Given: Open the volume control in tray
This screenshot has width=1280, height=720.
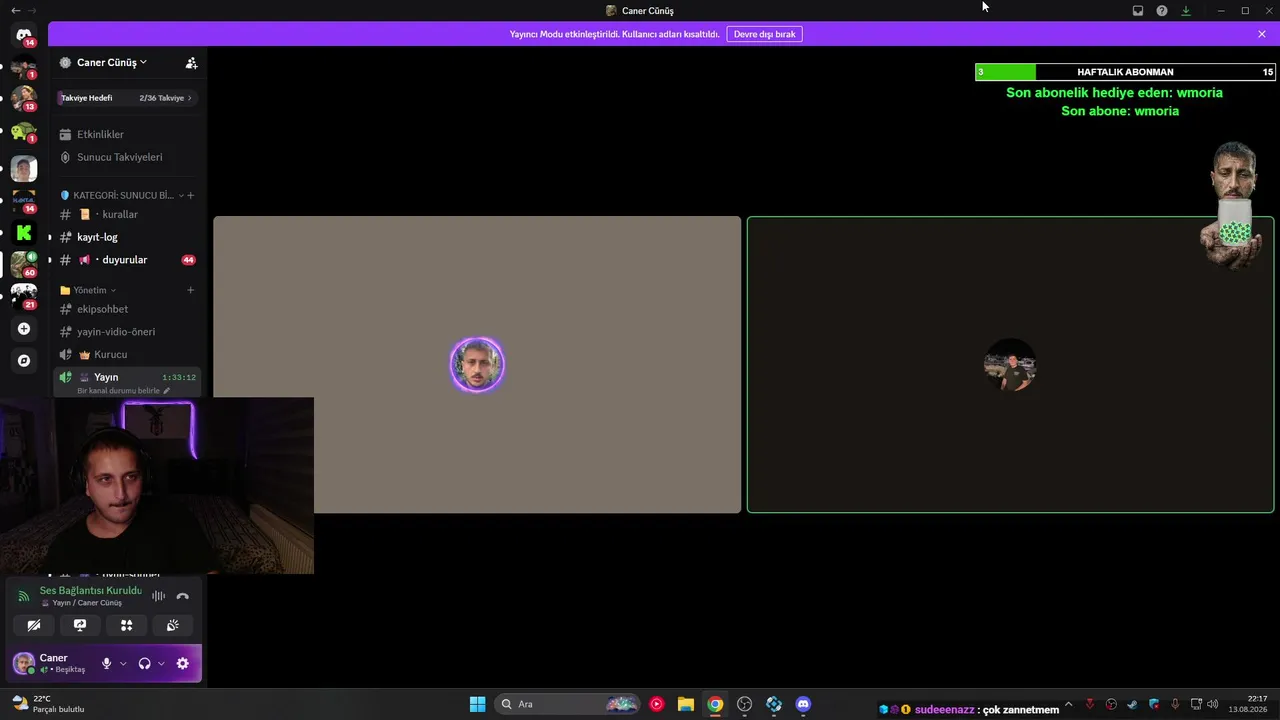Looking at the screenshot, I should point(1212,704).
